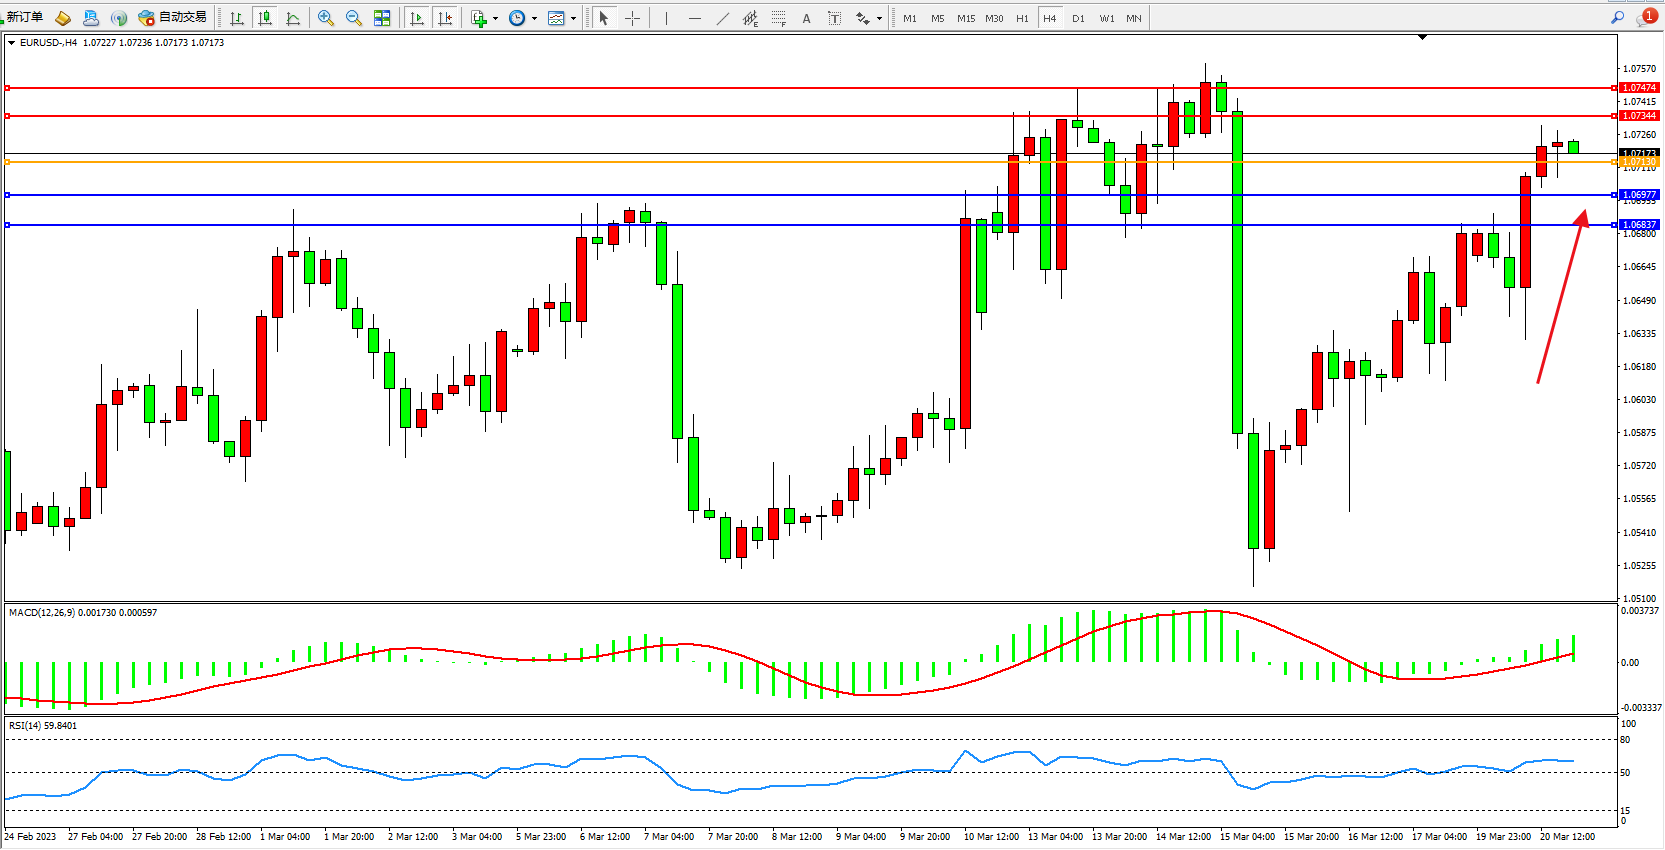Select the crosshair cursor tool

(x=632, y=18)
